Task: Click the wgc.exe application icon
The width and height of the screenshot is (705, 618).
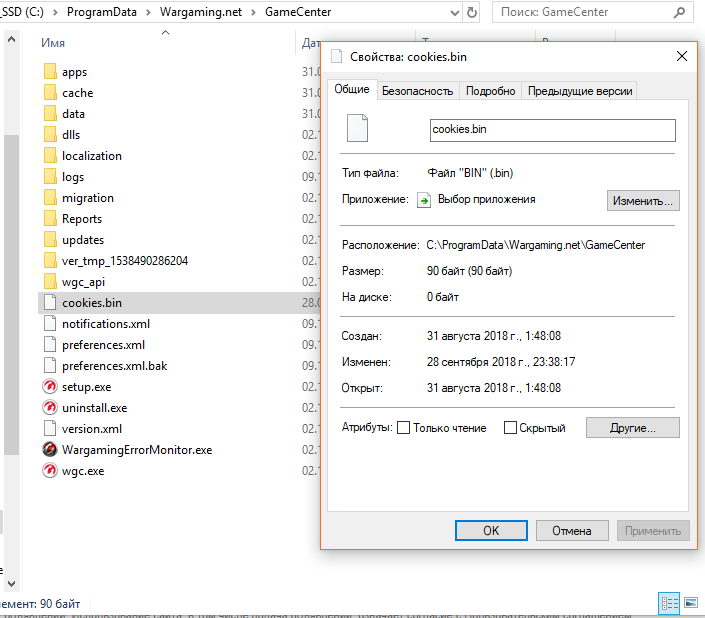Action: click(x=50, y=471)
